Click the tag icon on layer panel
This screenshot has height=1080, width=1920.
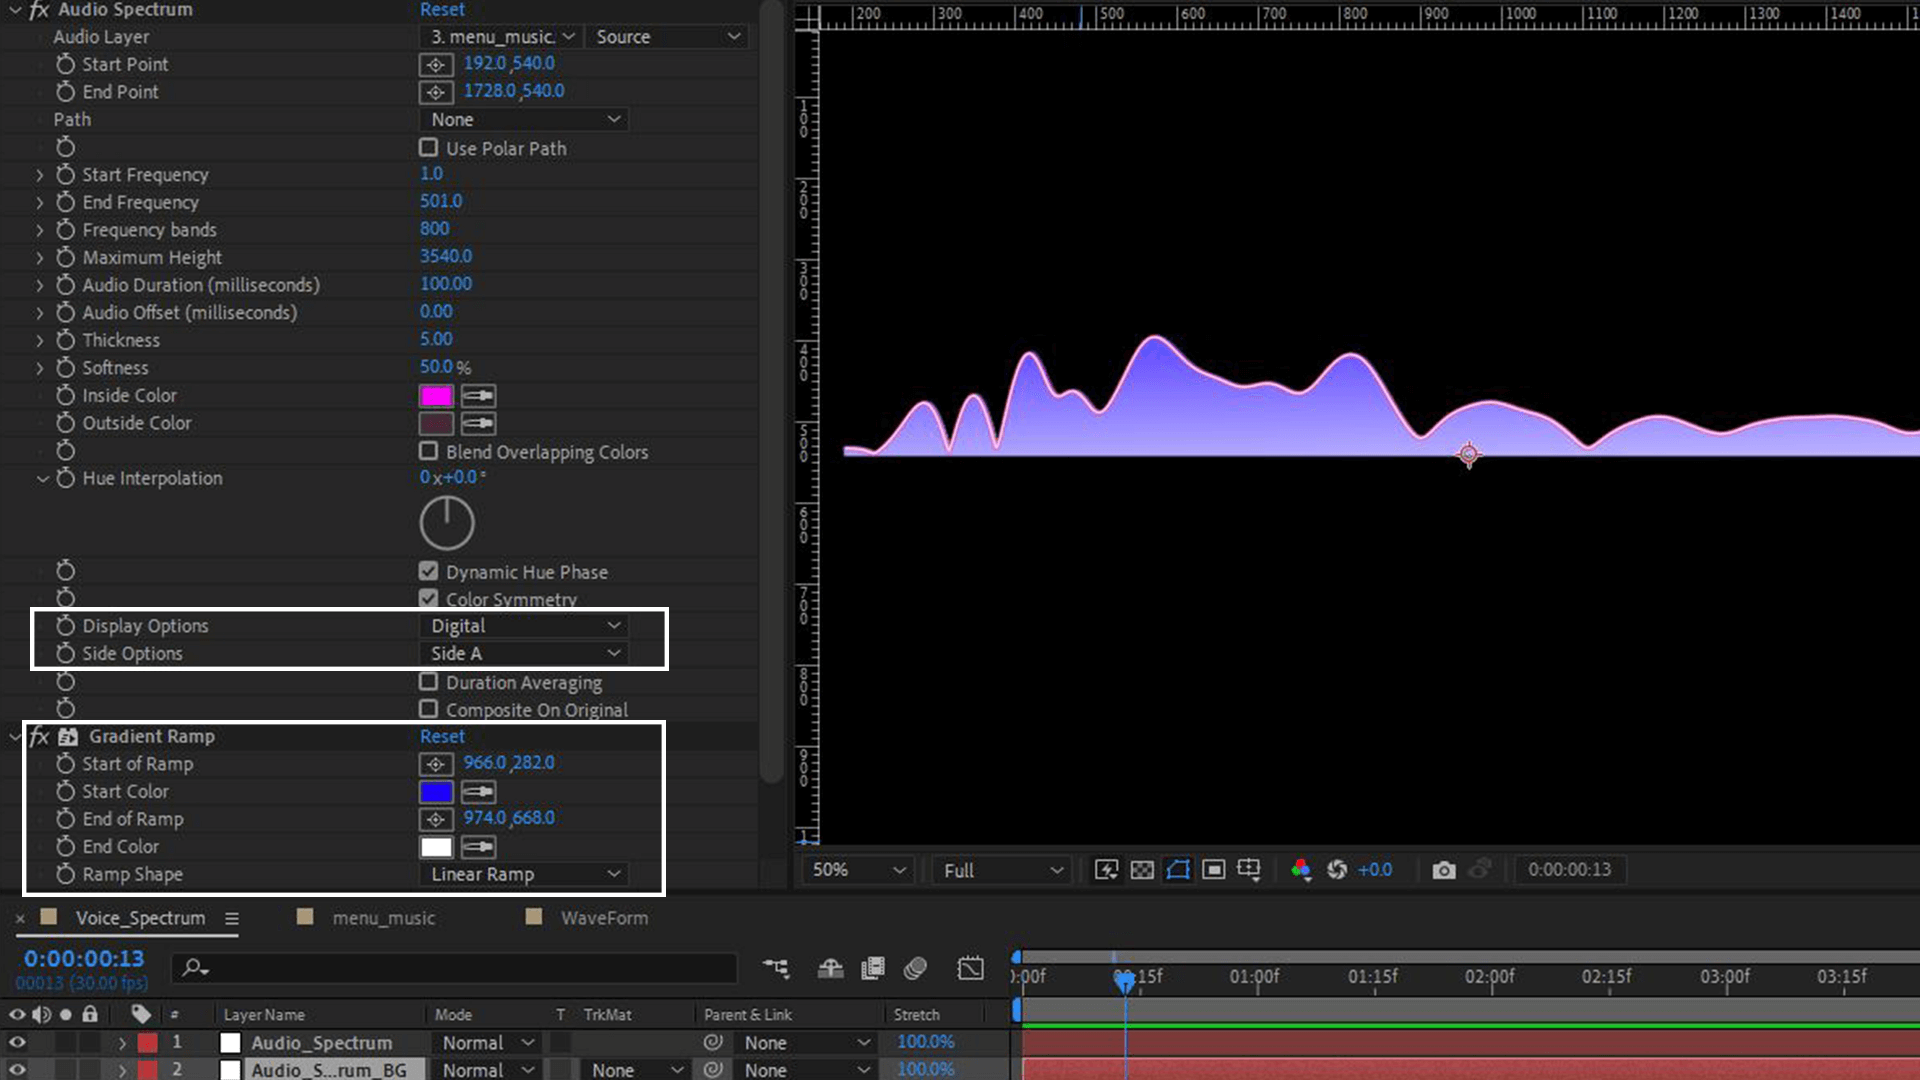(140, 1013)
